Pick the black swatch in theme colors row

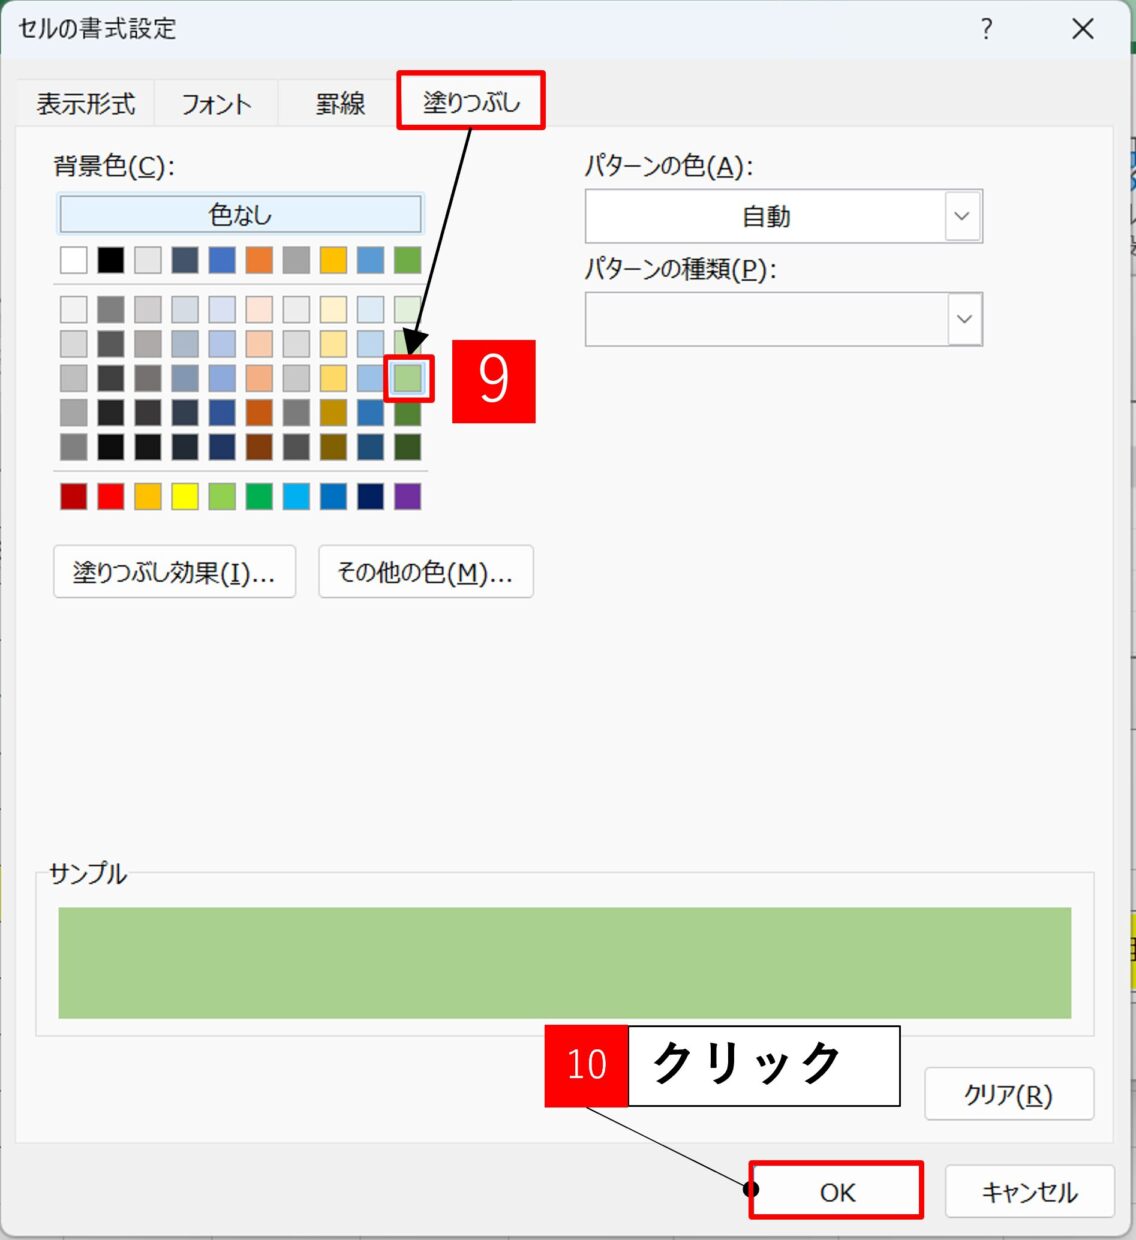(111, 260)
